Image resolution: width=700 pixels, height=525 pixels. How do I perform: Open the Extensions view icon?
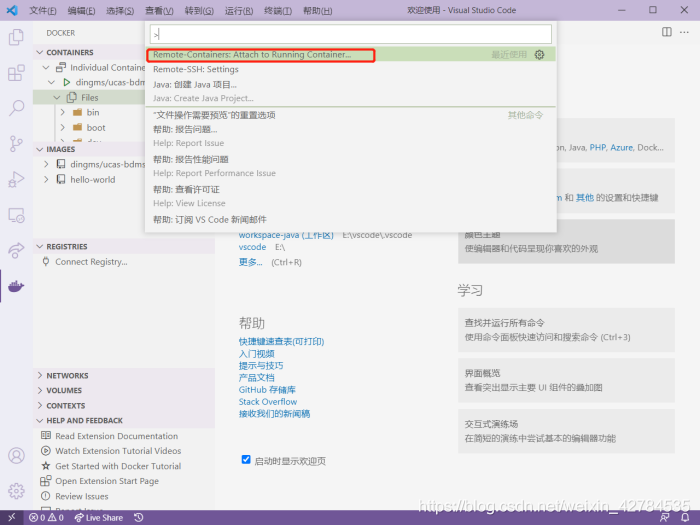click(16, 72)
